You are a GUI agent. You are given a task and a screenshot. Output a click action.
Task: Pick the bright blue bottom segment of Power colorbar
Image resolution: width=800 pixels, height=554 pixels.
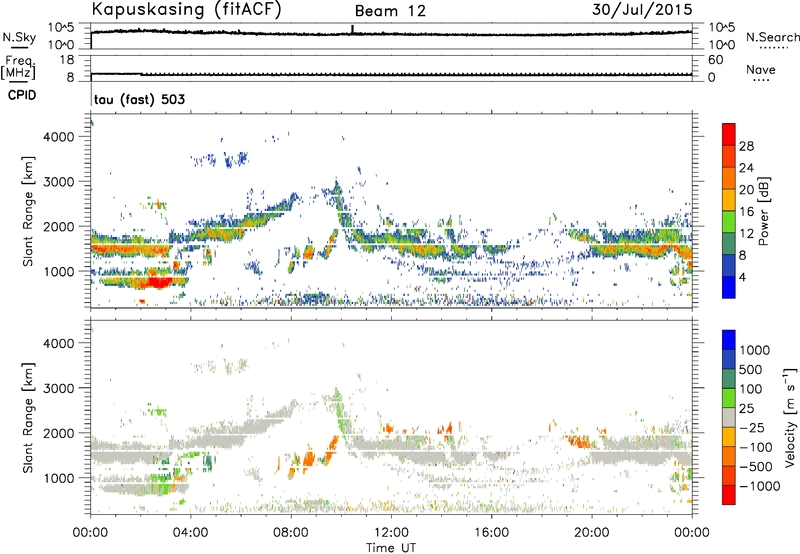click(x=729, y=287)
